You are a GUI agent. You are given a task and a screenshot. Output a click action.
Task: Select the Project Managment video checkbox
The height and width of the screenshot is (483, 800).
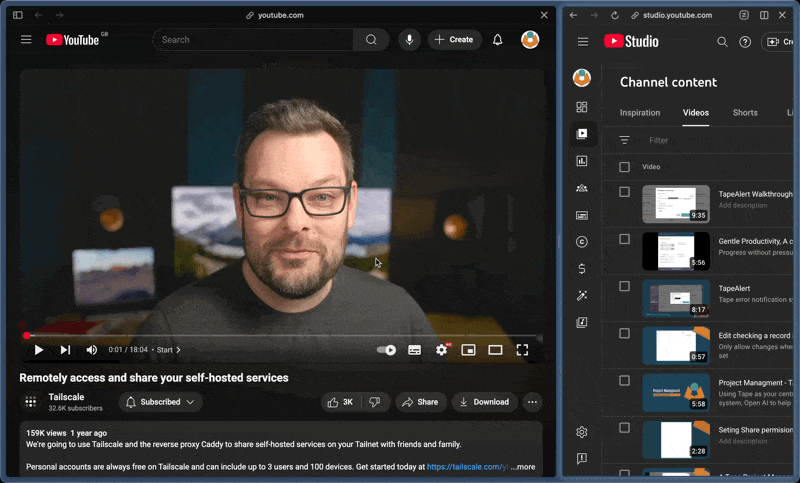click(624, 380)
